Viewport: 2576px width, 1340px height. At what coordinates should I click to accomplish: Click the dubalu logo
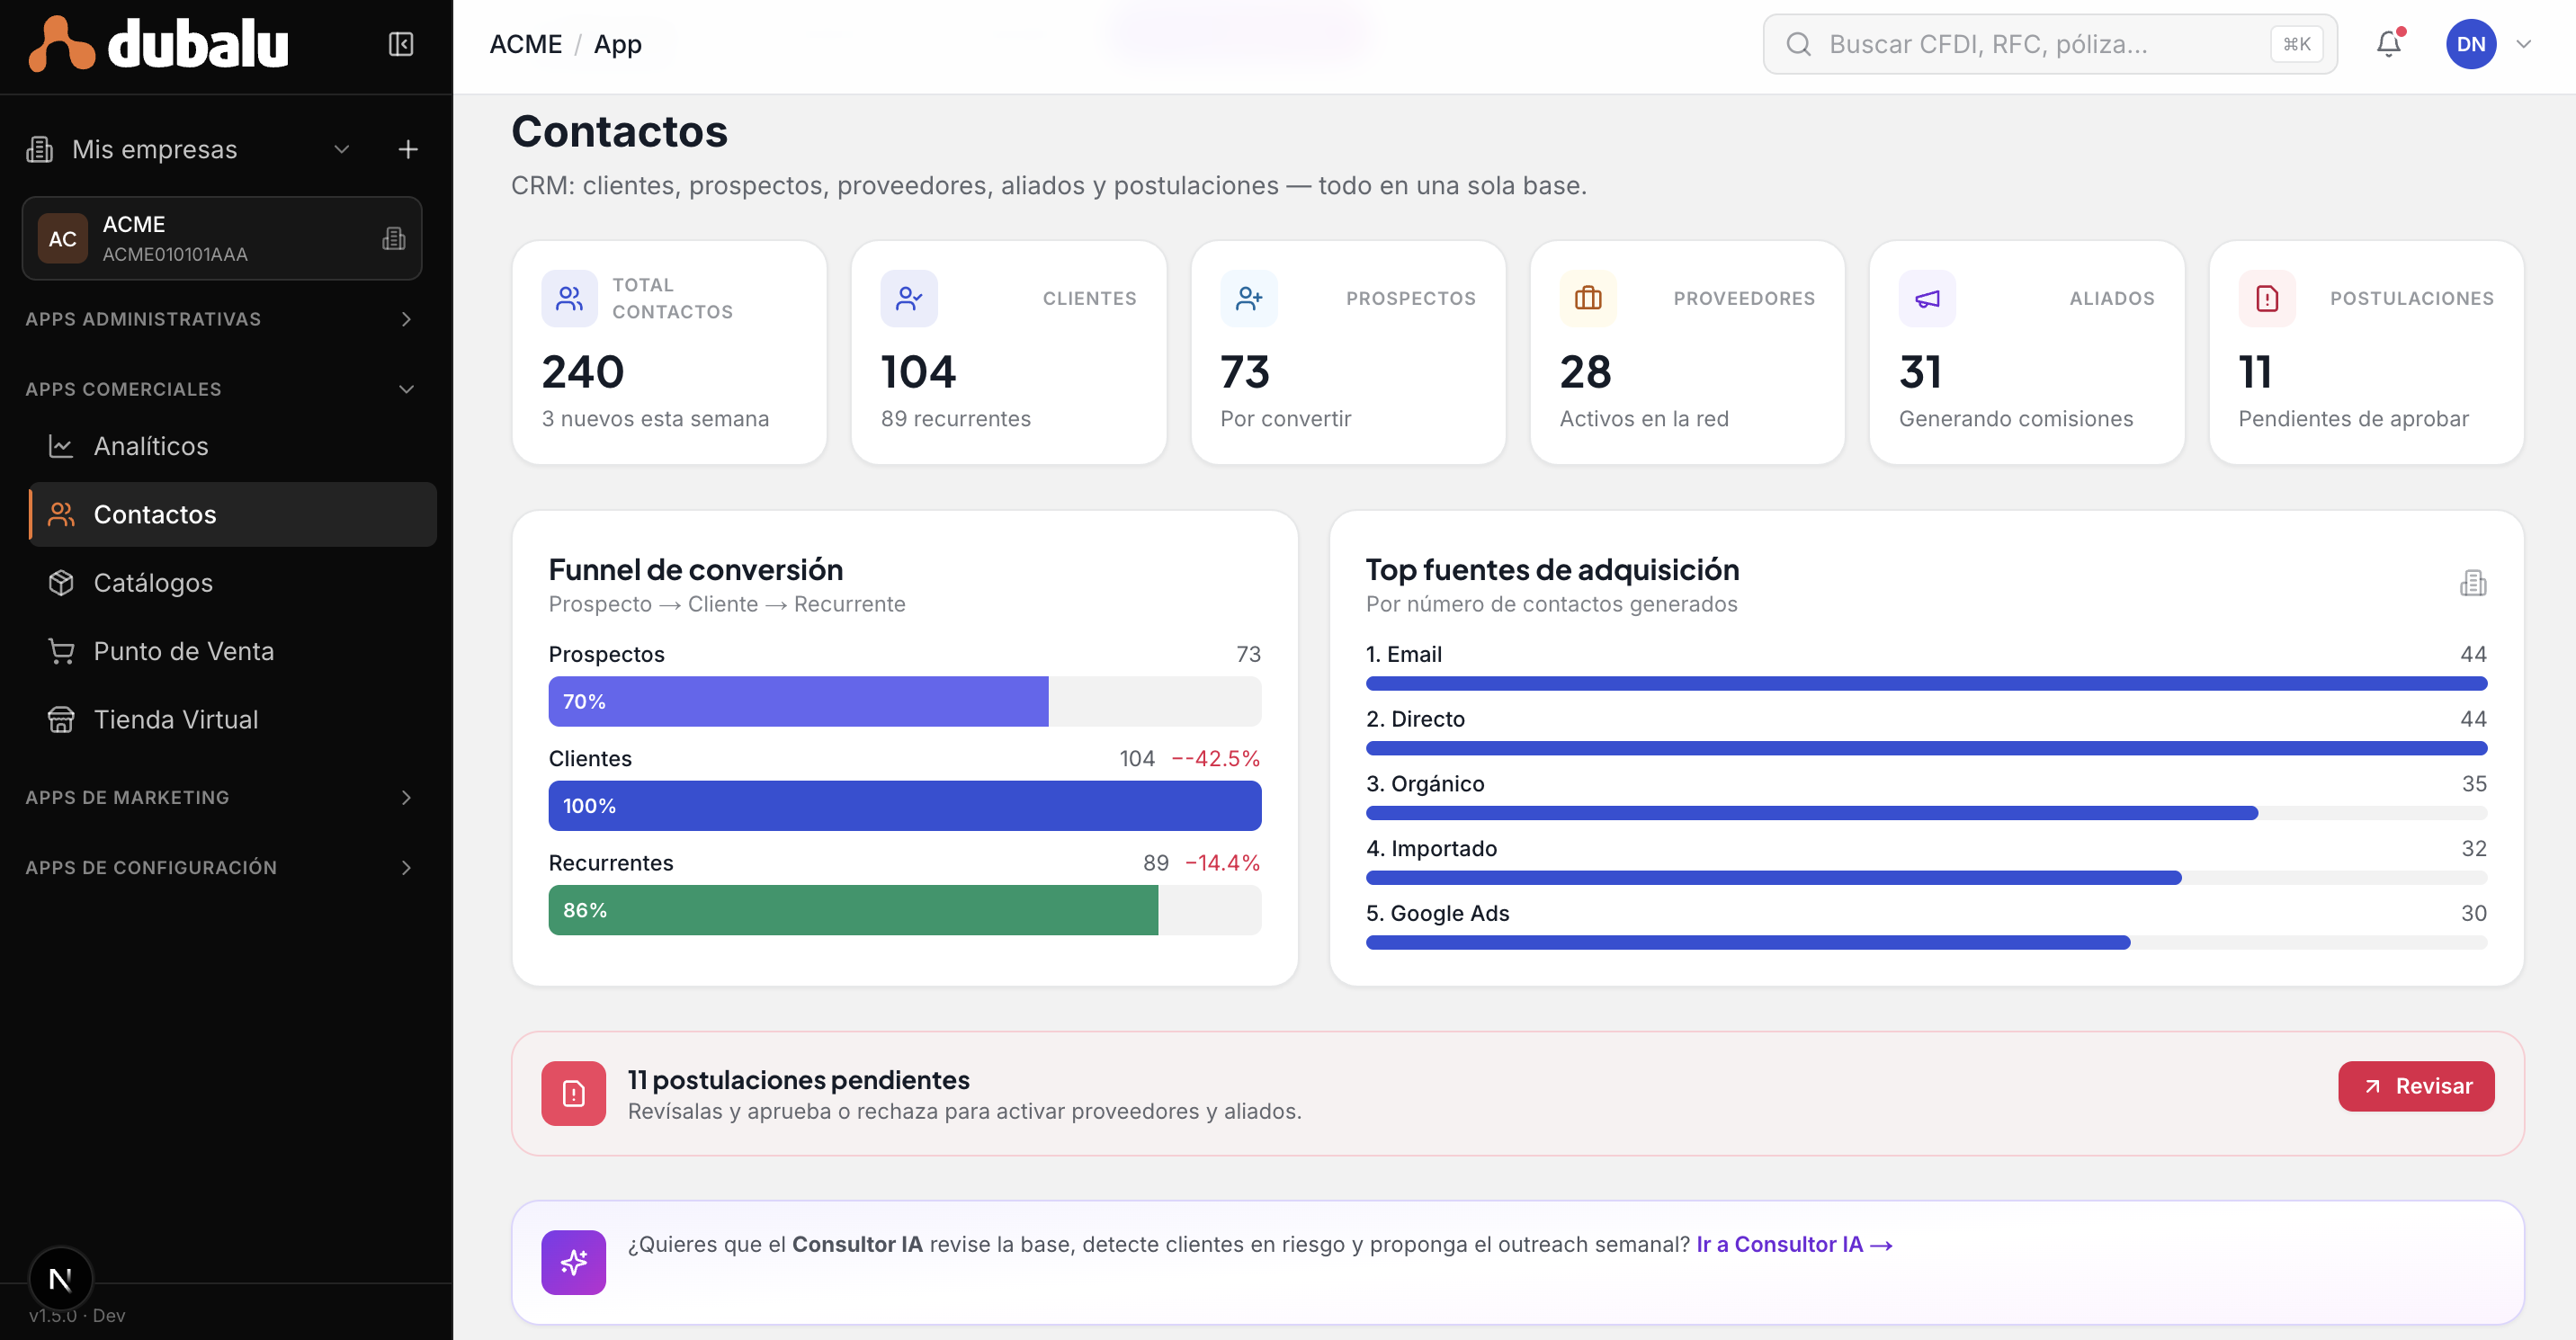coord(158,44)
